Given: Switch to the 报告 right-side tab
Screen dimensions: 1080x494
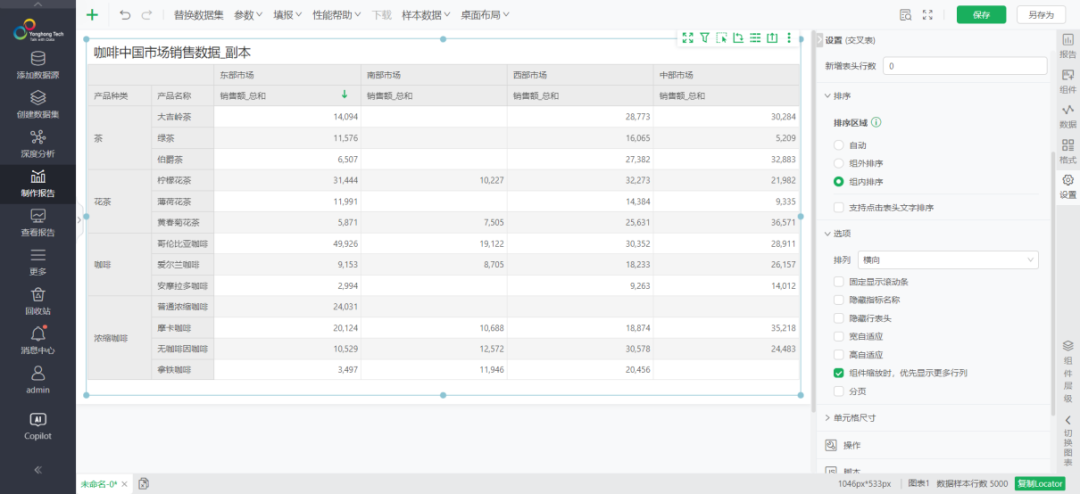Looking at the screenshot, I should click(x=1068, y=46).
